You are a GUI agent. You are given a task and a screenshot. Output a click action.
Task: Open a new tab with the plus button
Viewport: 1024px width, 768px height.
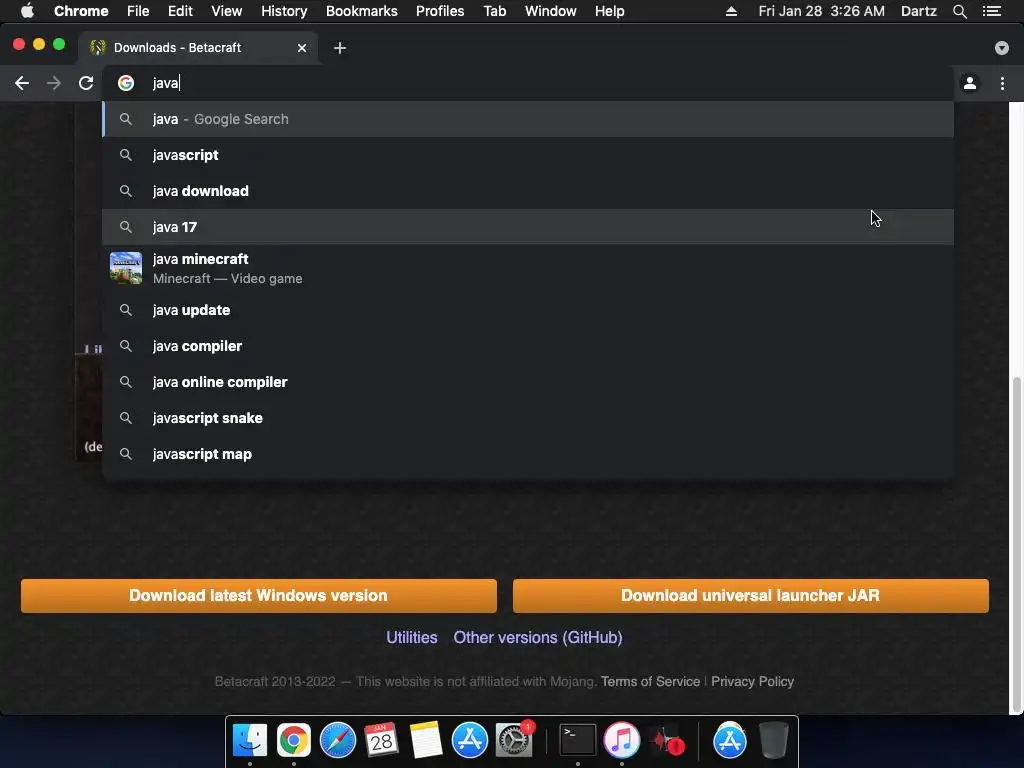pyautogui.click(x=340, y=48)
